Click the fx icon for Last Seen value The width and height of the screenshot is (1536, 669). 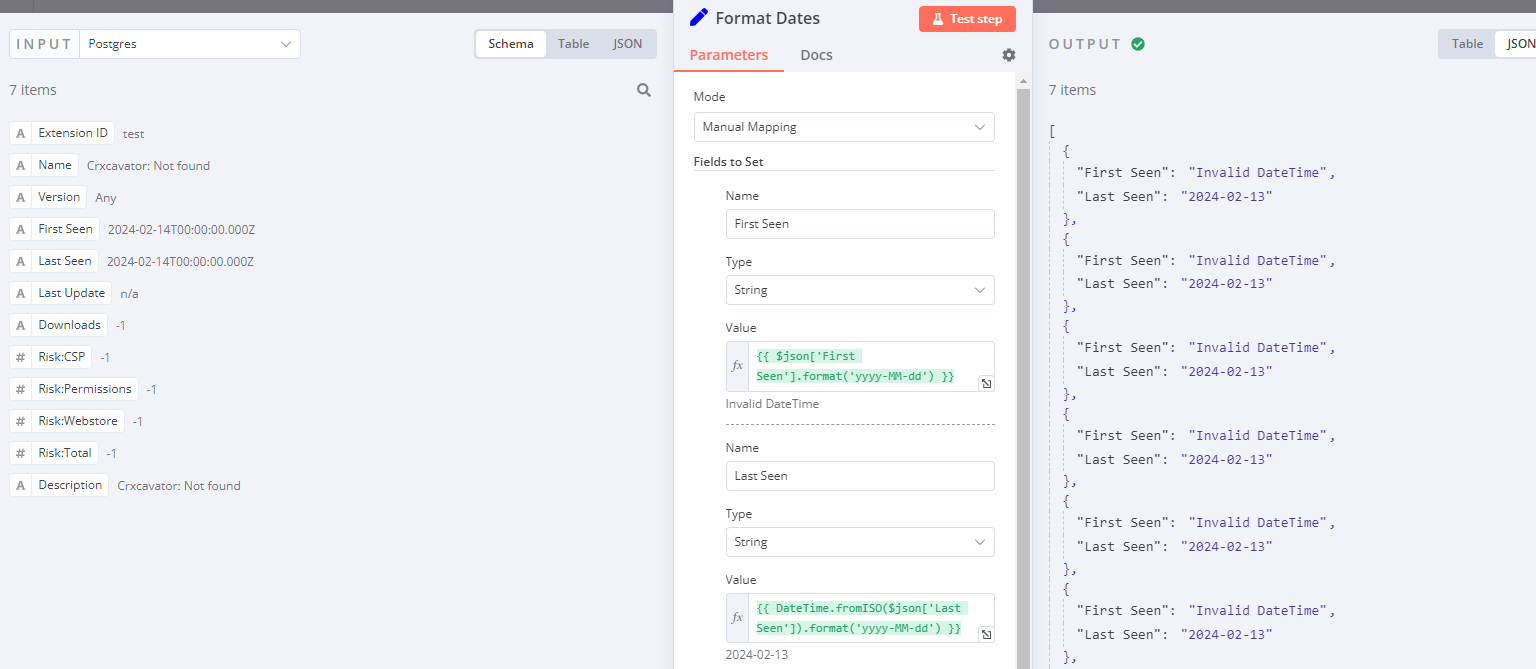(738, 618)
